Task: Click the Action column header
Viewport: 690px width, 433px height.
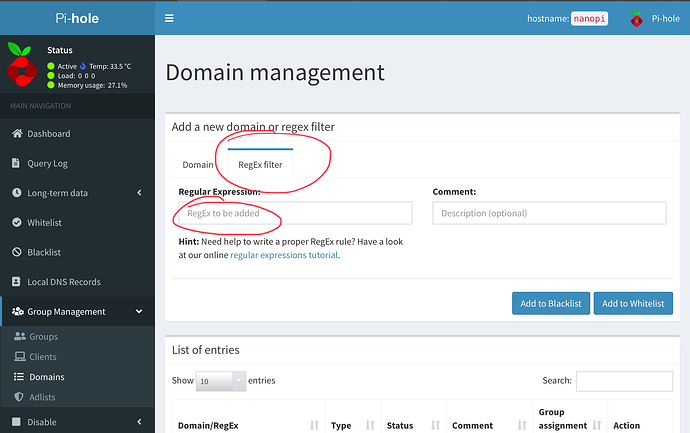Action: [627, 426]
